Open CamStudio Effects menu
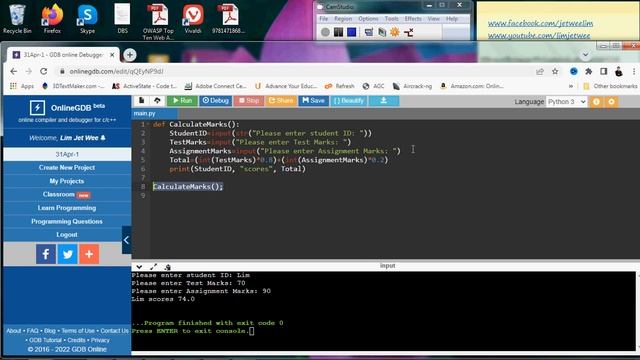Screen dimensions: 640x360 (x=413, y=19)
